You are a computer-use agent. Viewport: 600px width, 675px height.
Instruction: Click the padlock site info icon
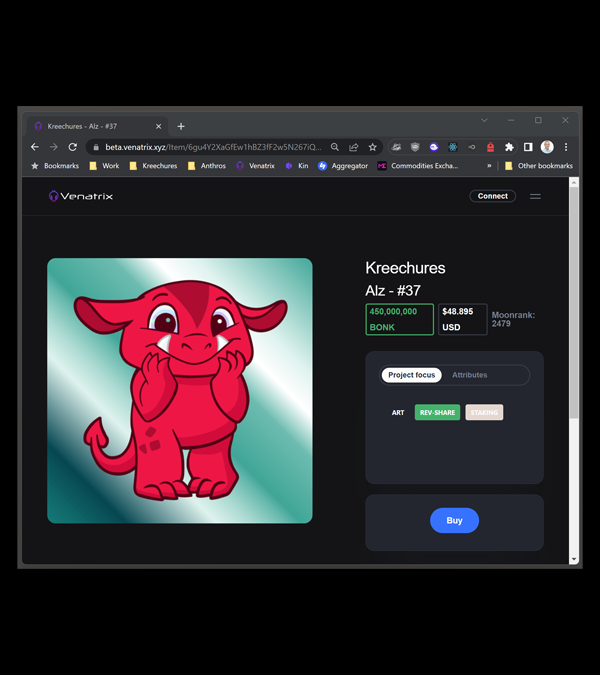point(96,147)
